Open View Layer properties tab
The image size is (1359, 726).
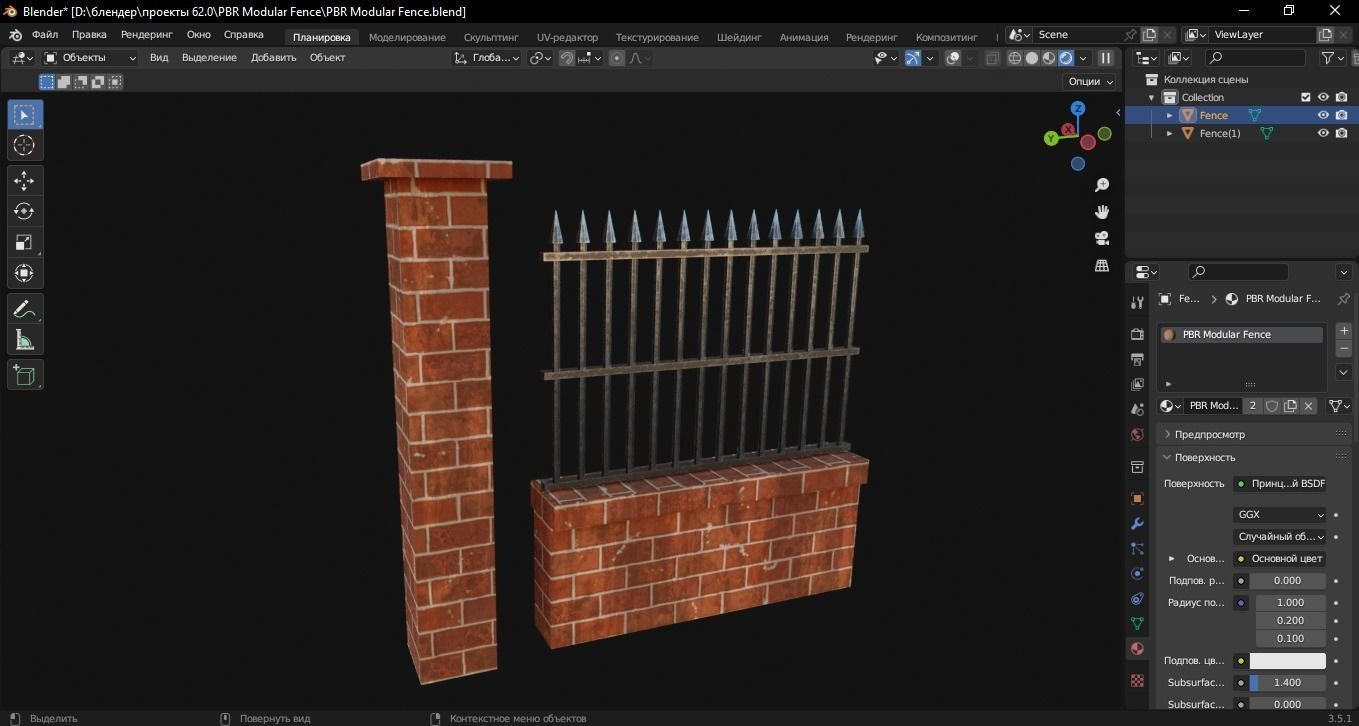tap(1137, 384)
